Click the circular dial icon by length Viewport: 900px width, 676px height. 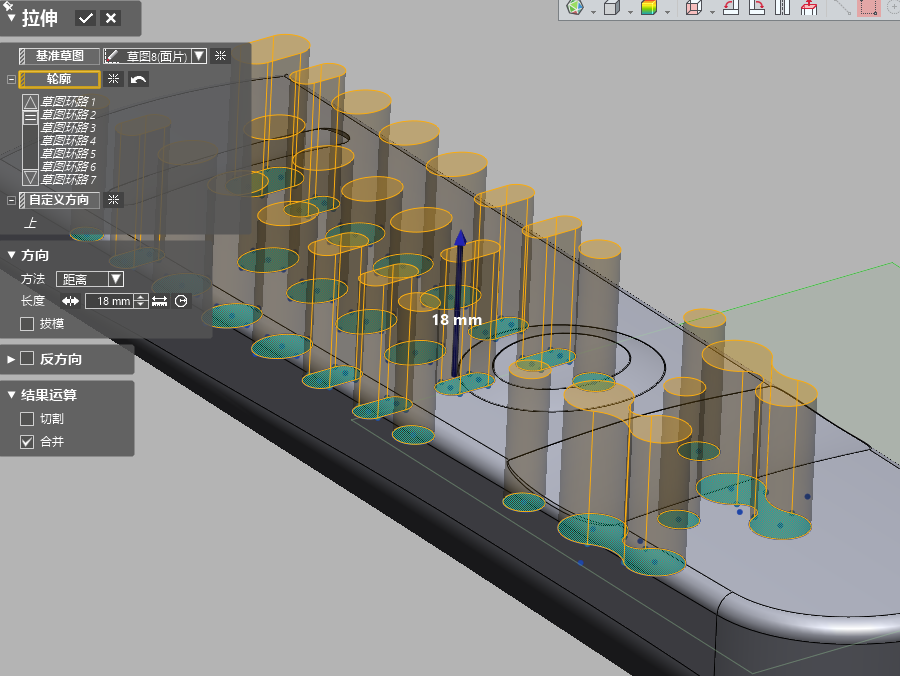pyautogui.click(x=181, y=301)
